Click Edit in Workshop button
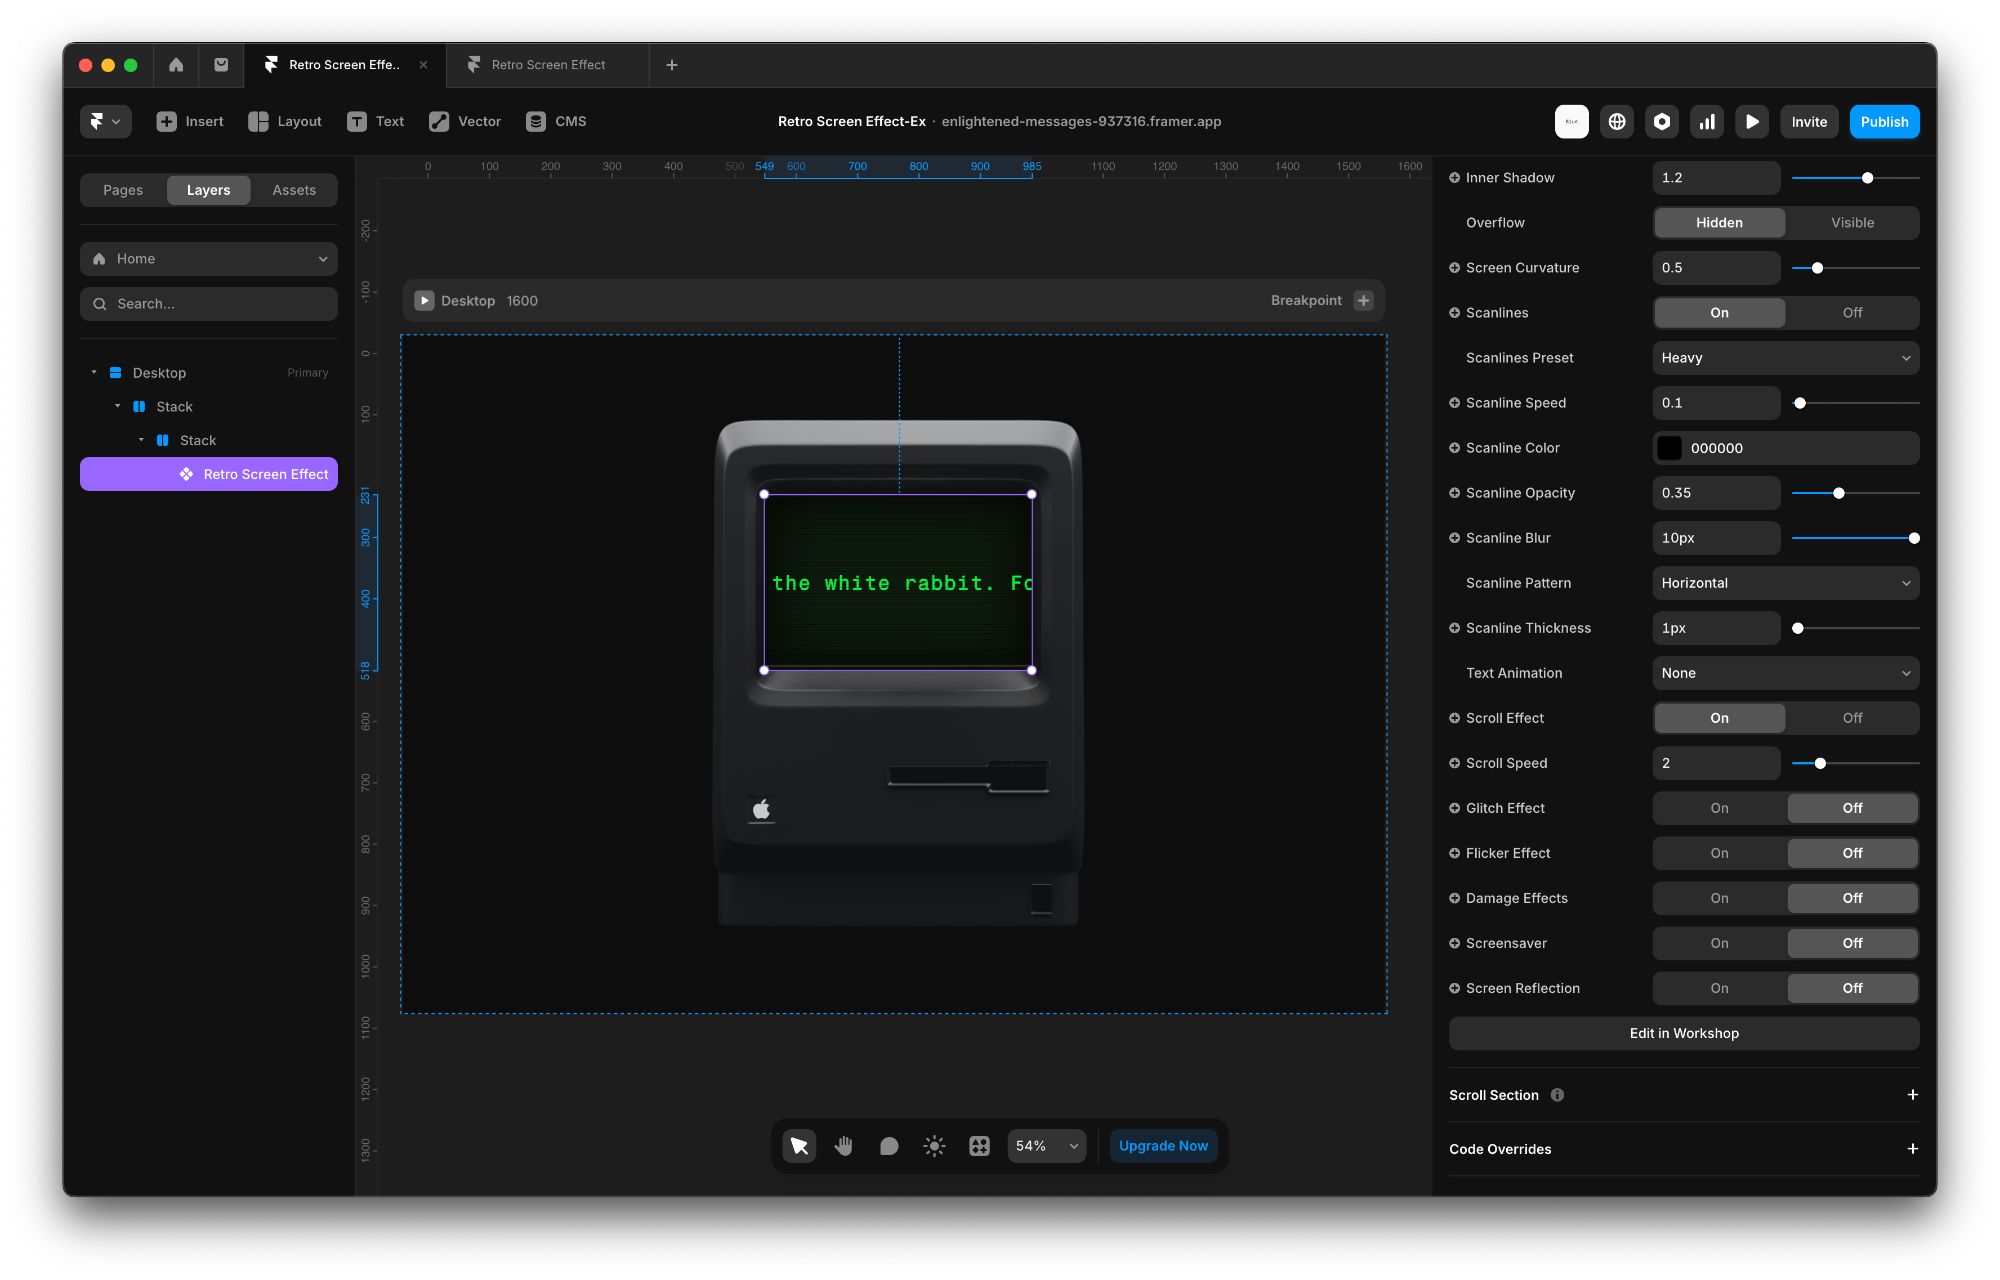Screen dimensions: 2000x1280 coord(1684,1033)
